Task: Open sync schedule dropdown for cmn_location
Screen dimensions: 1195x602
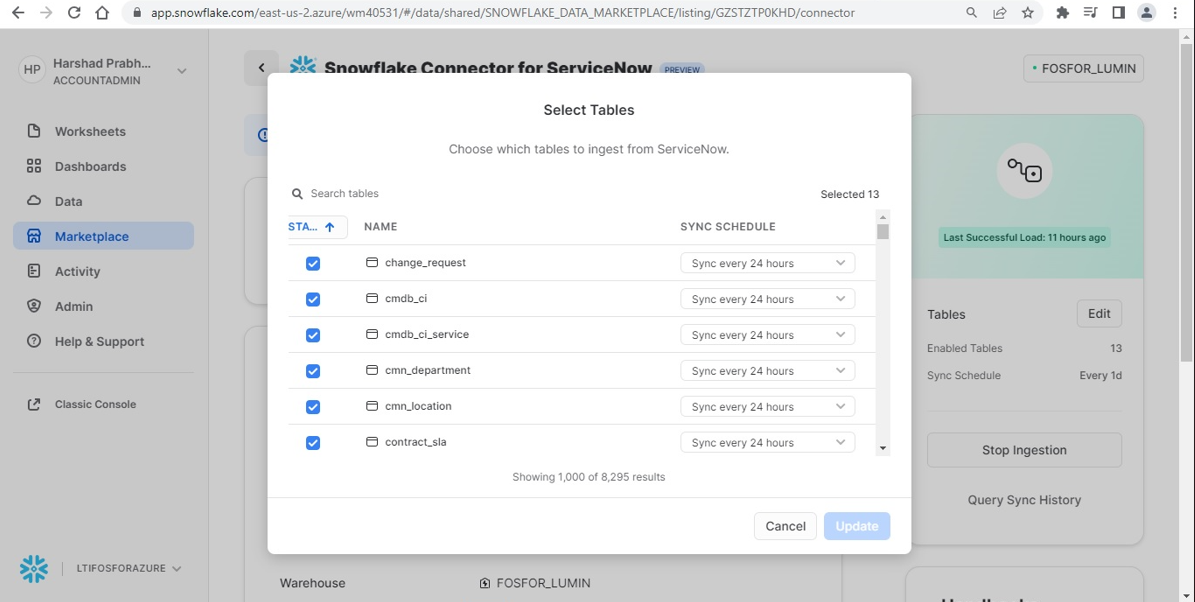Action: click(x=767, y=406)
